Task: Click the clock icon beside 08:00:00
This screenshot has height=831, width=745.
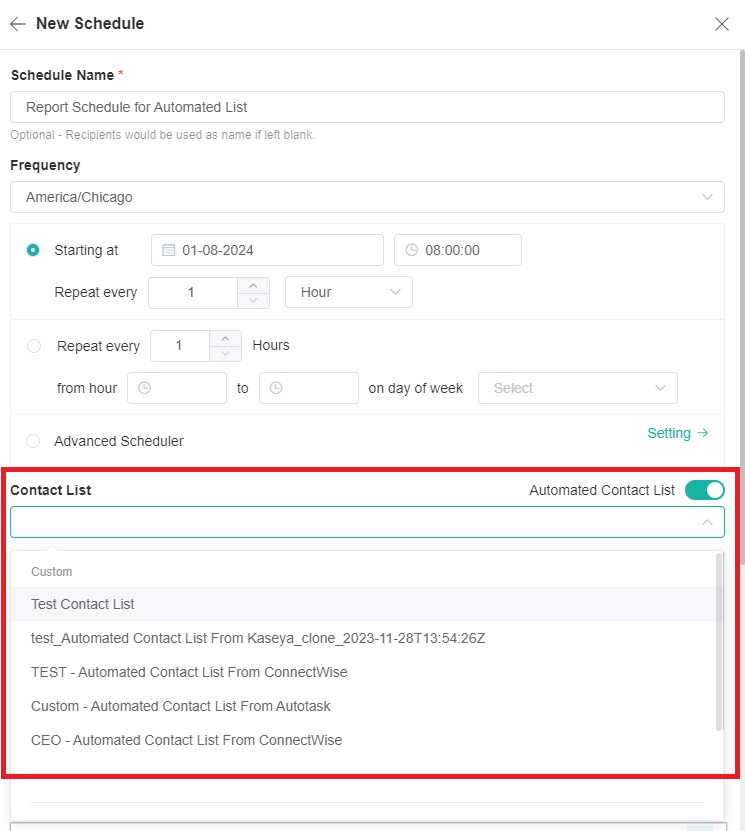Action: (x=411, y=250)
